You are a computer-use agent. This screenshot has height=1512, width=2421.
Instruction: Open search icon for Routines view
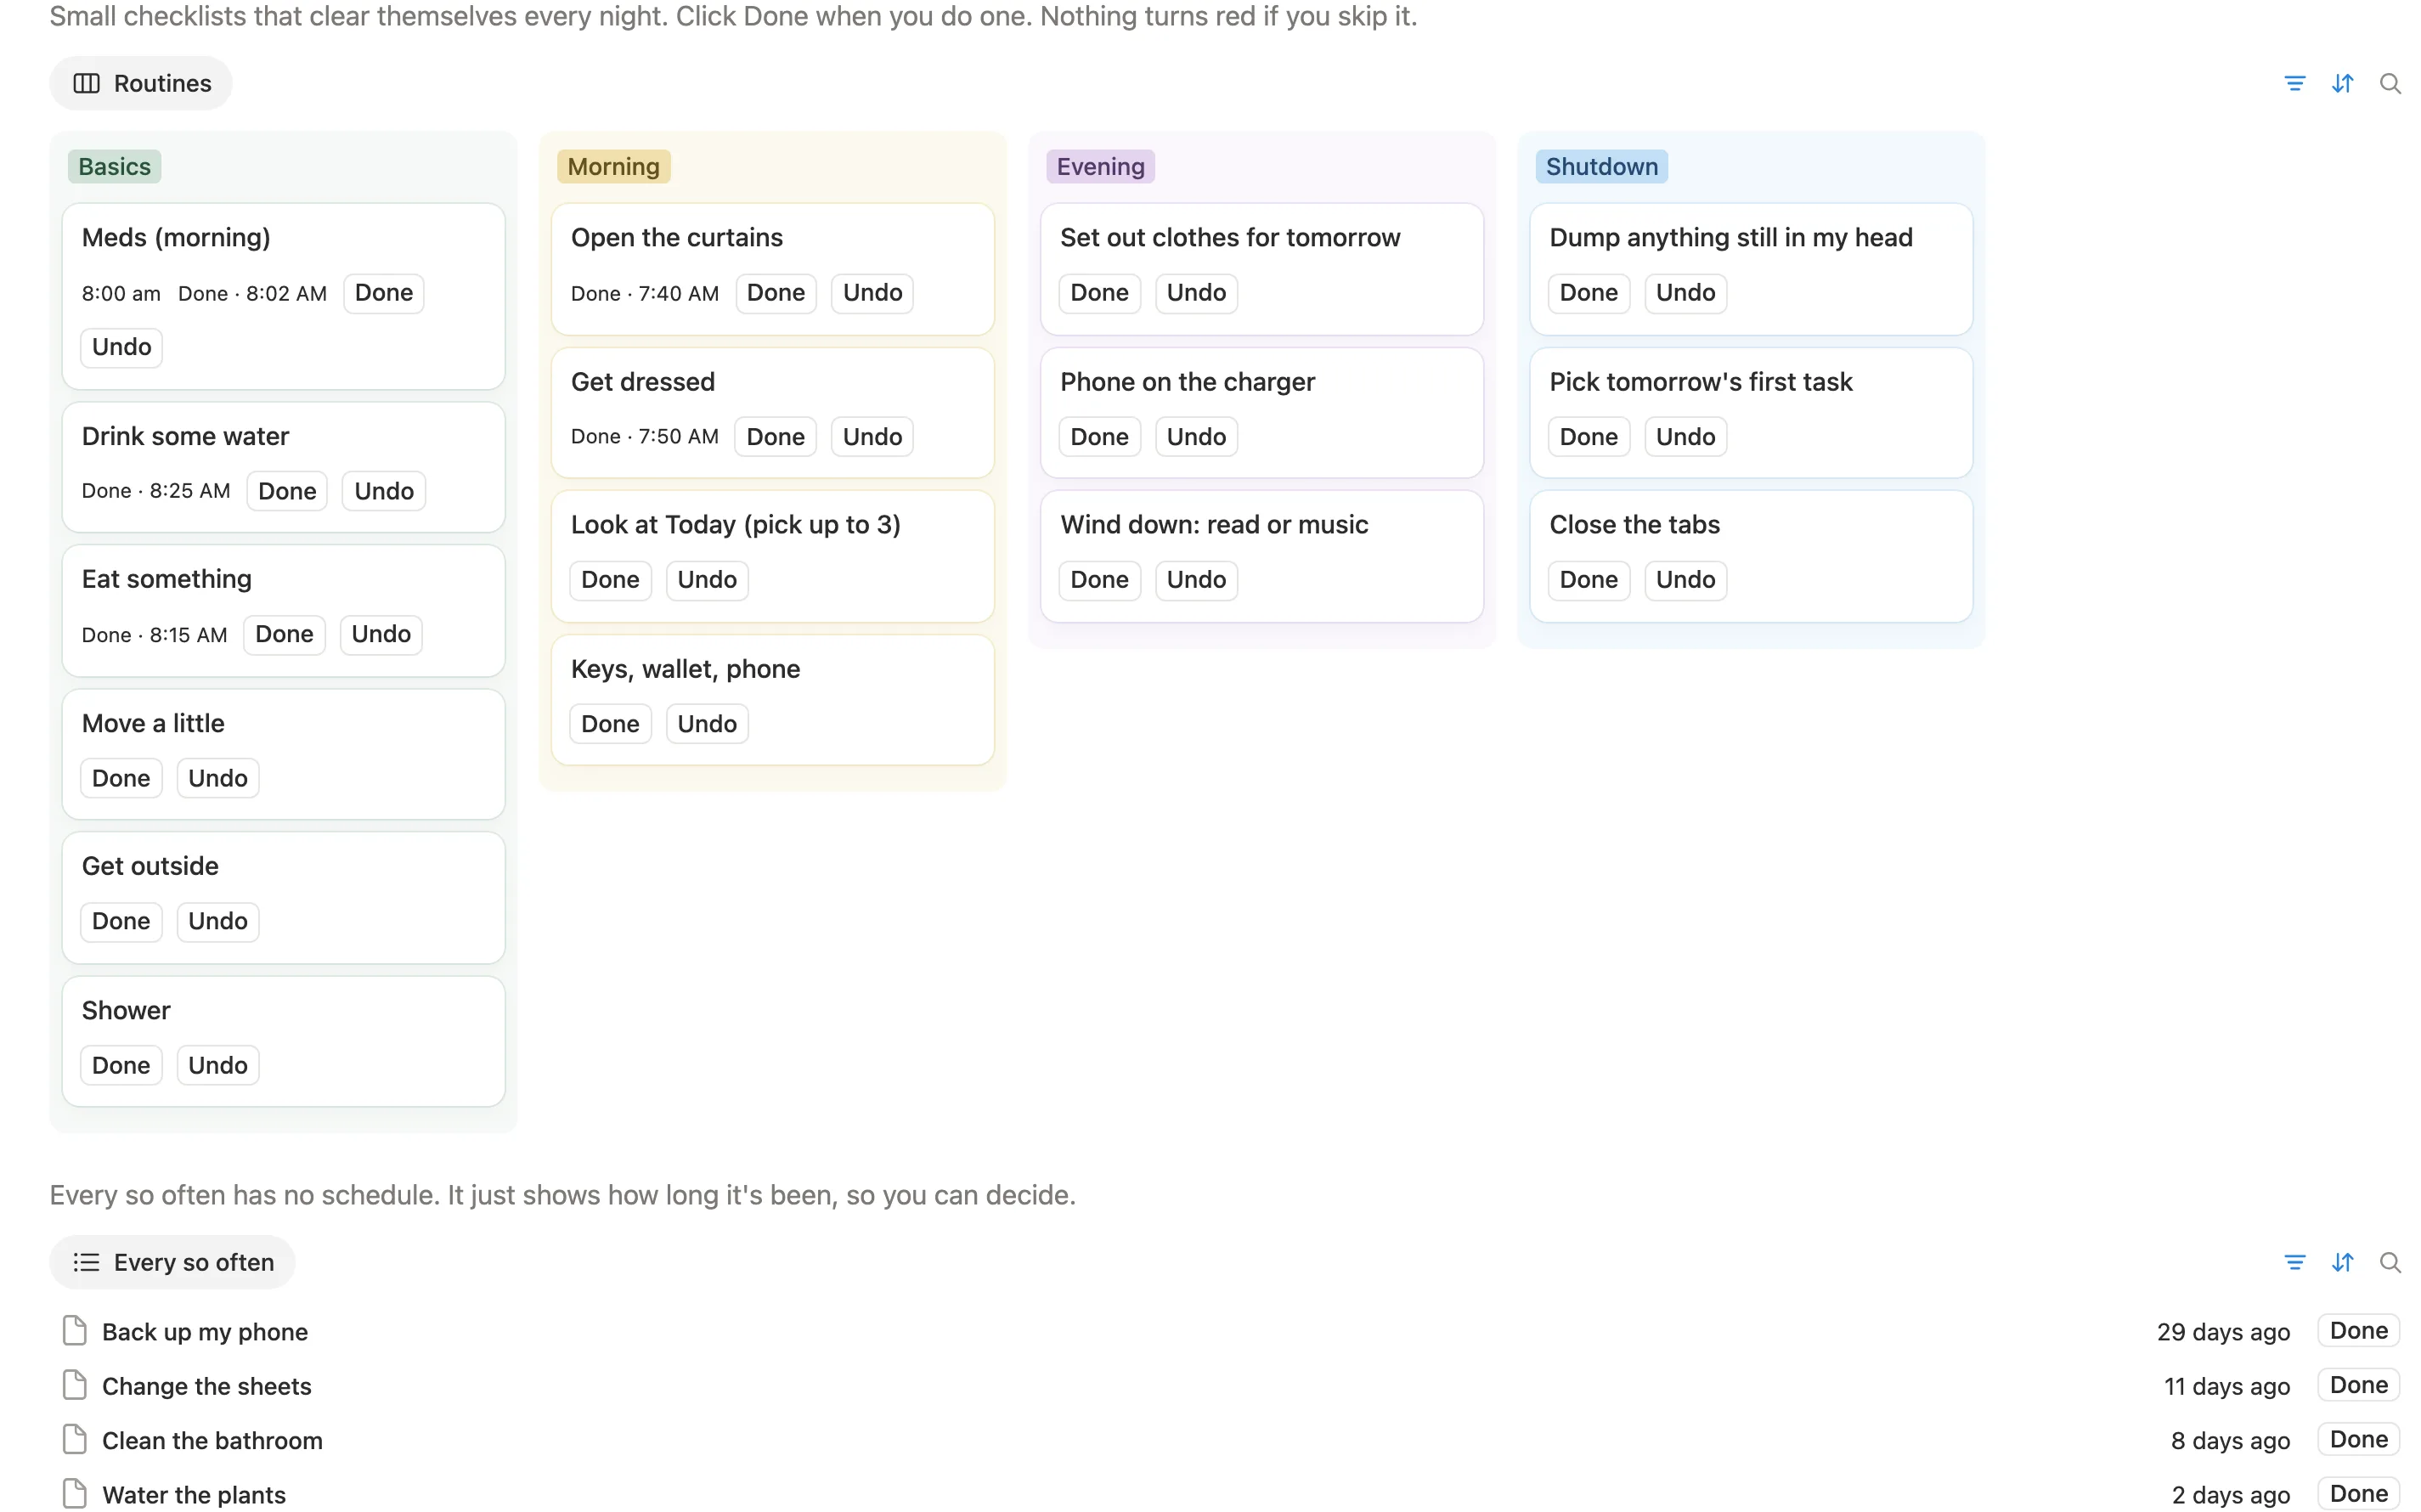2389,83
